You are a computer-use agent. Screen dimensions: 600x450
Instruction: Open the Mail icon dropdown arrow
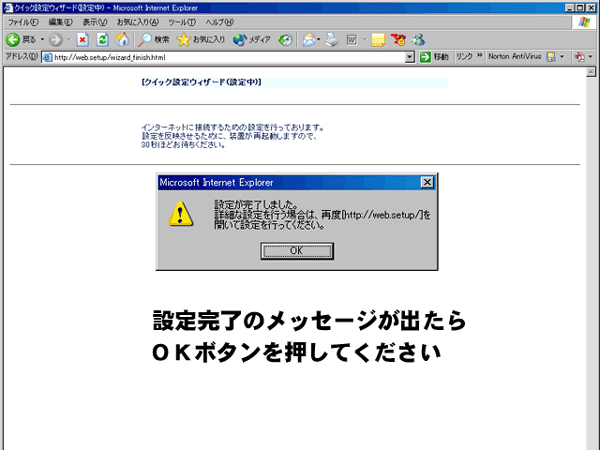tap(318, 39)
